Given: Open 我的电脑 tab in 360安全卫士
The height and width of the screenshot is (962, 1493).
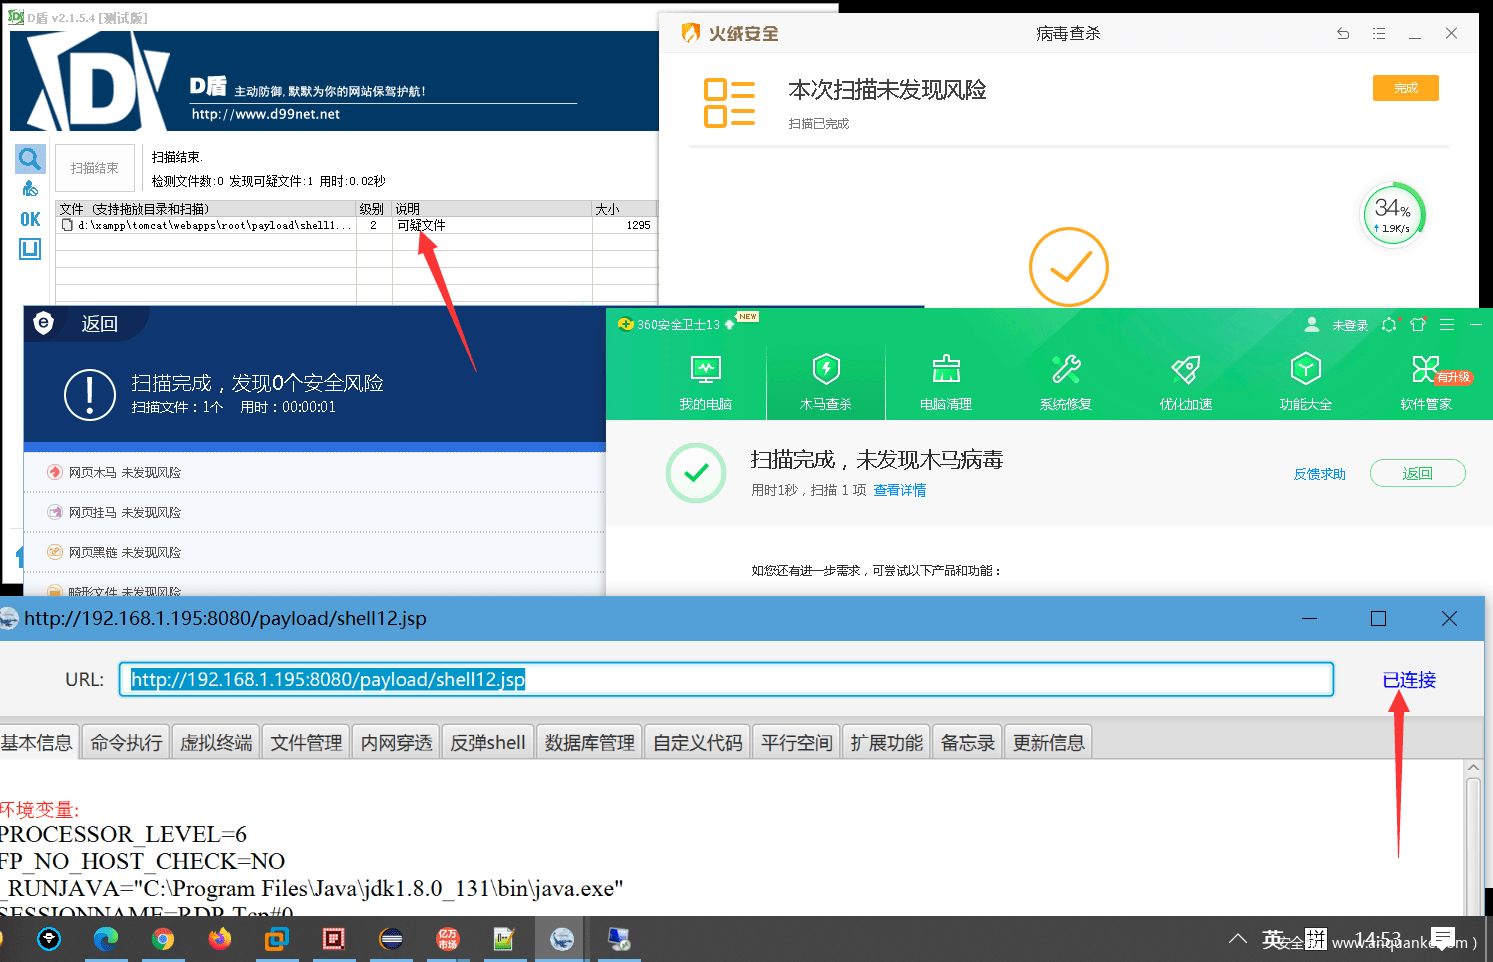Looking at the screenshot, I should pos(706,382).
